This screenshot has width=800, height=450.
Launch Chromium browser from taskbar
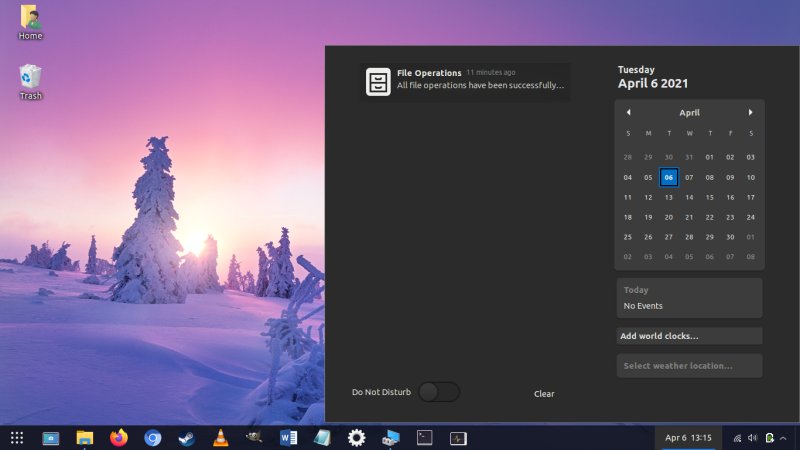click(153, 438)
